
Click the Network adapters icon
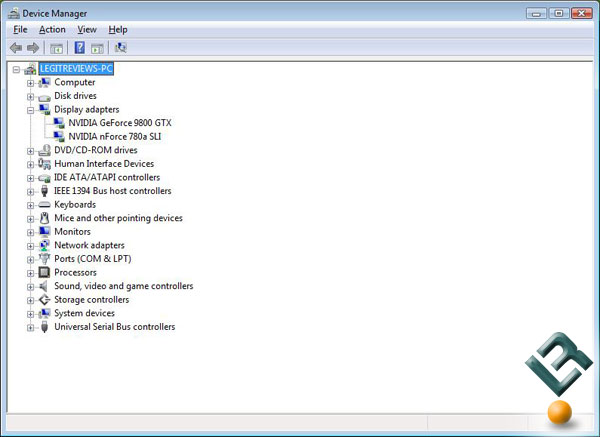pyautogui.click(x=44, y=245)
